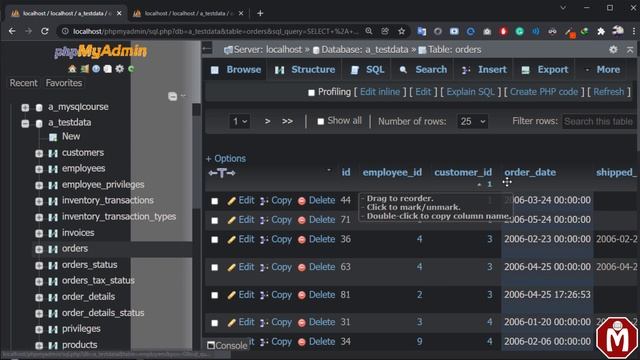The image size is (640, 360).
Task: Open the Console bar at the bottom
Action: click(227, 345)
